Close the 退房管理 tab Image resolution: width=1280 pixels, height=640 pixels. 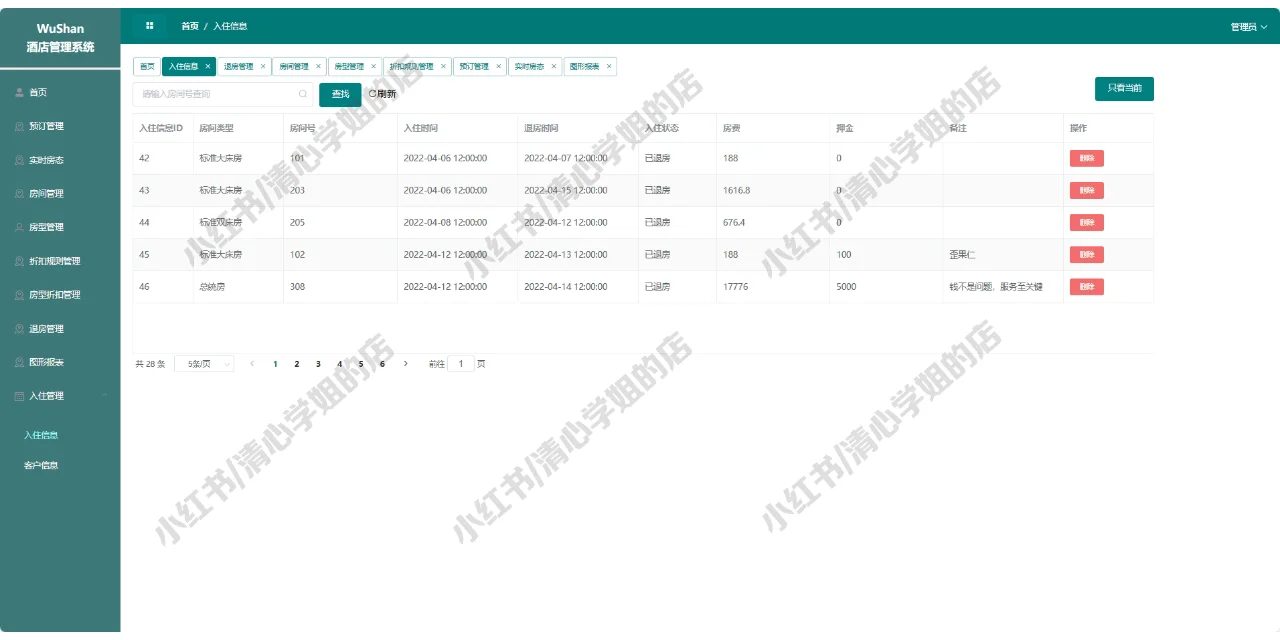click(x=264, y=66)
